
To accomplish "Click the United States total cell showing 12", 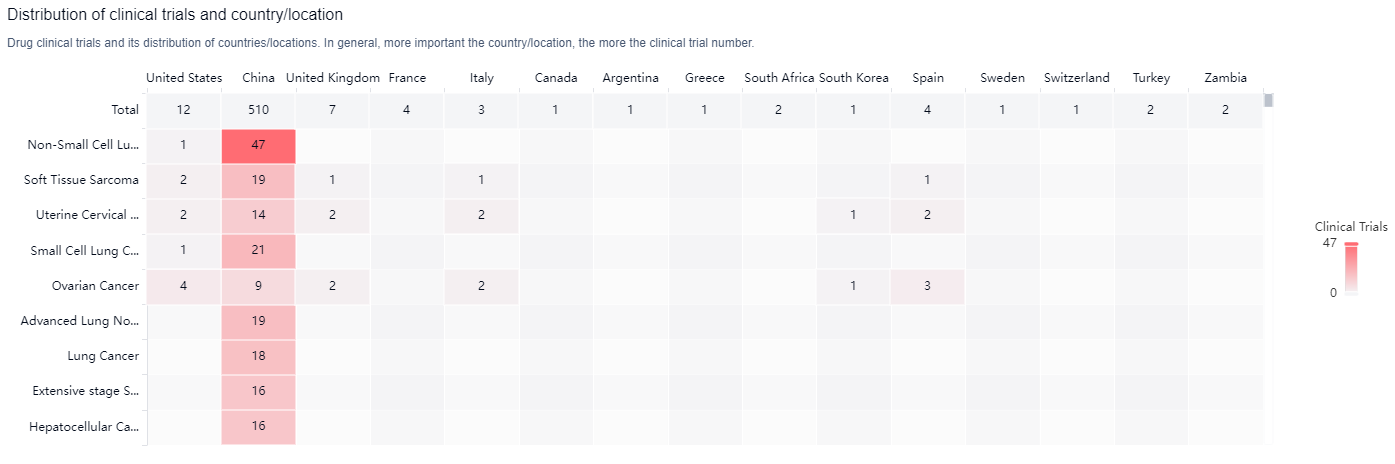I will 184,110.
